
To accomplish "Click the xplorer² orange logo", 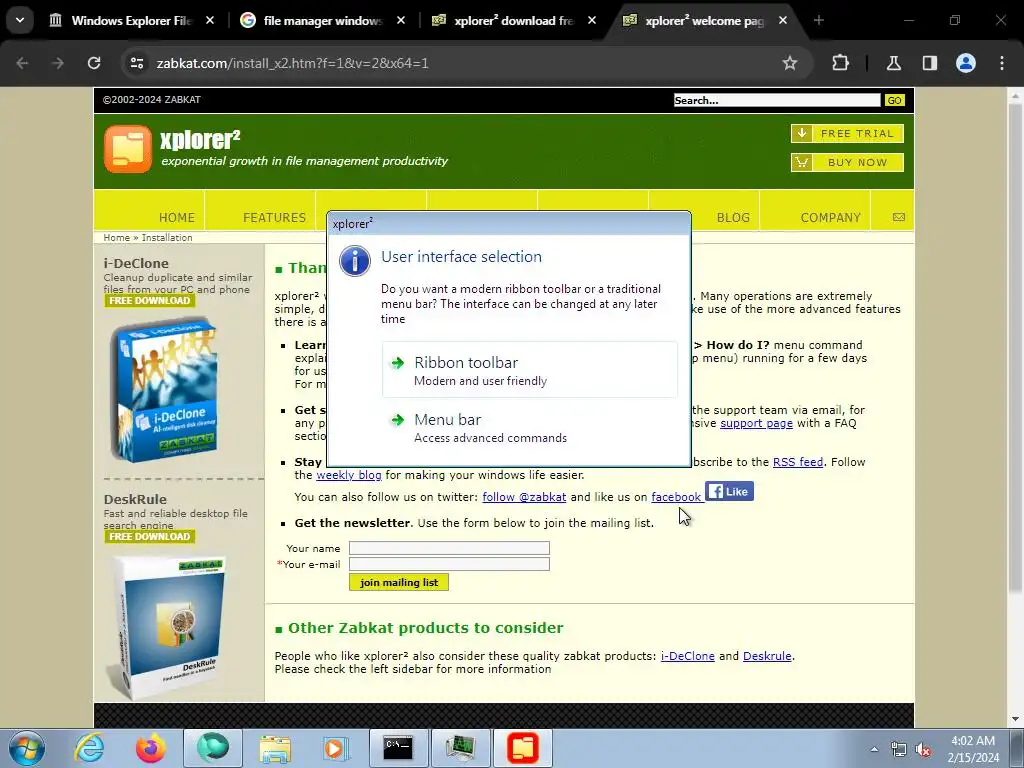I will click(128, 149).
